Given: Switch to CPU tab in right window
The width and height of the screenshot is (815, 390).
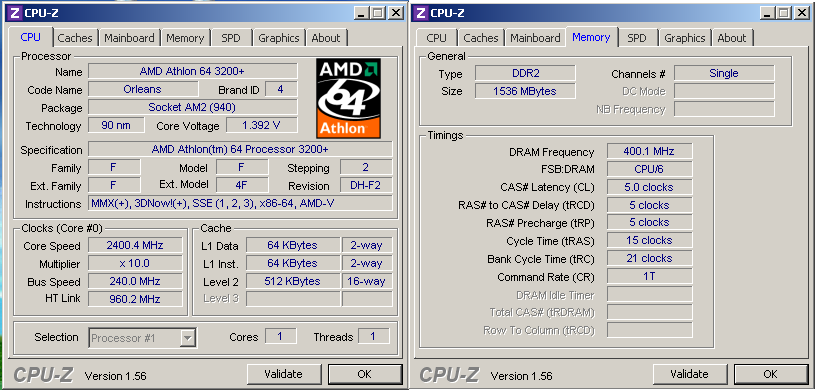Looking at the screenshot, I should [x=436, y=38].
